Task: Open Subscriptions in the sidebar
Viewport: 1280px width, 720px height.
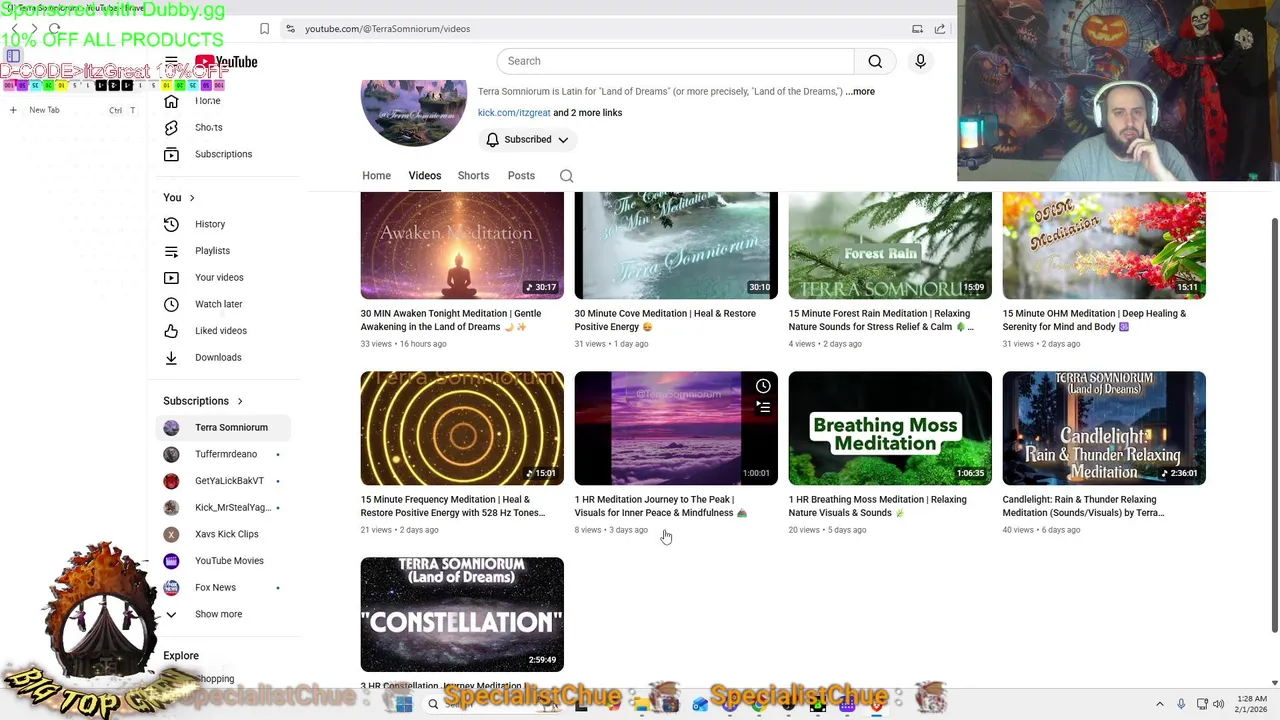Action: pos(223,154)
